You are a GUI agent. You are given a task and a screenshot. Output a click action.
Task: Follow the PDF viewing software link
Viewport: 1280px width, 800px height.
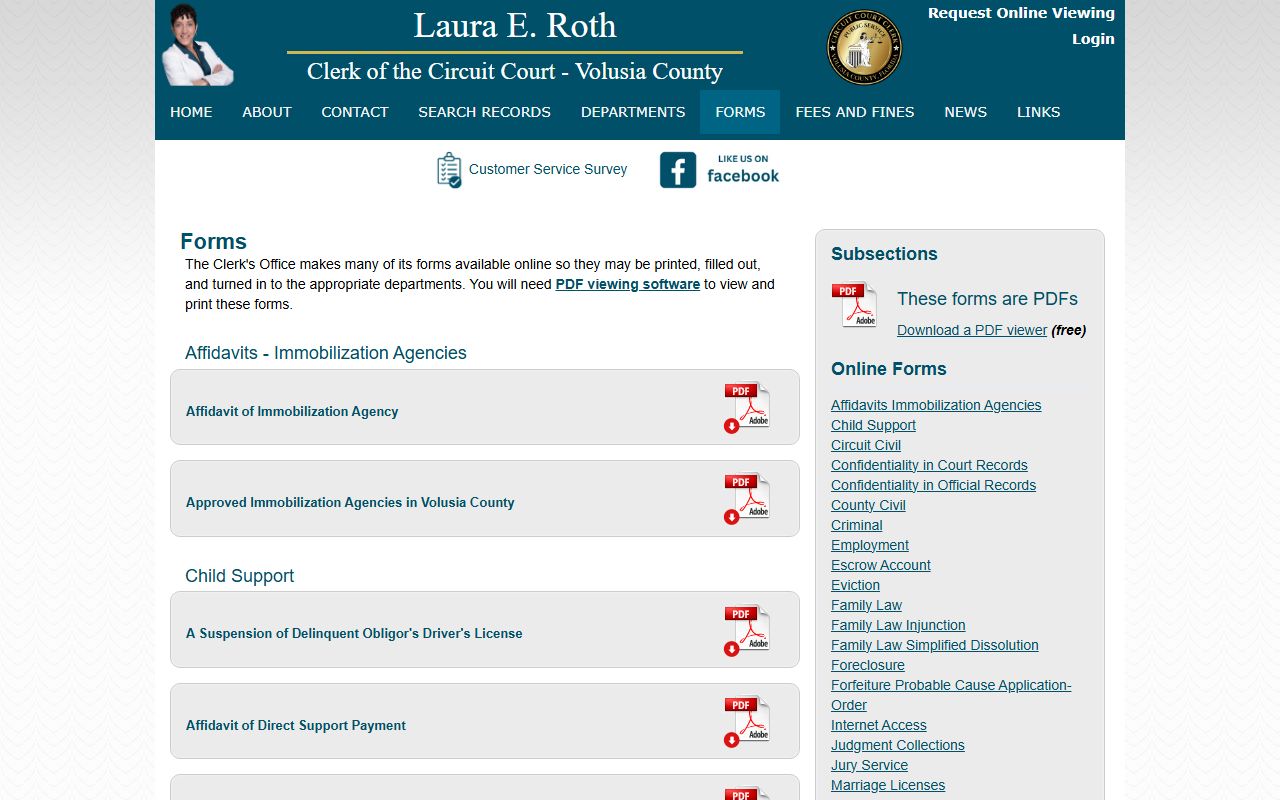pyautogui.click(x=628, y=284)
